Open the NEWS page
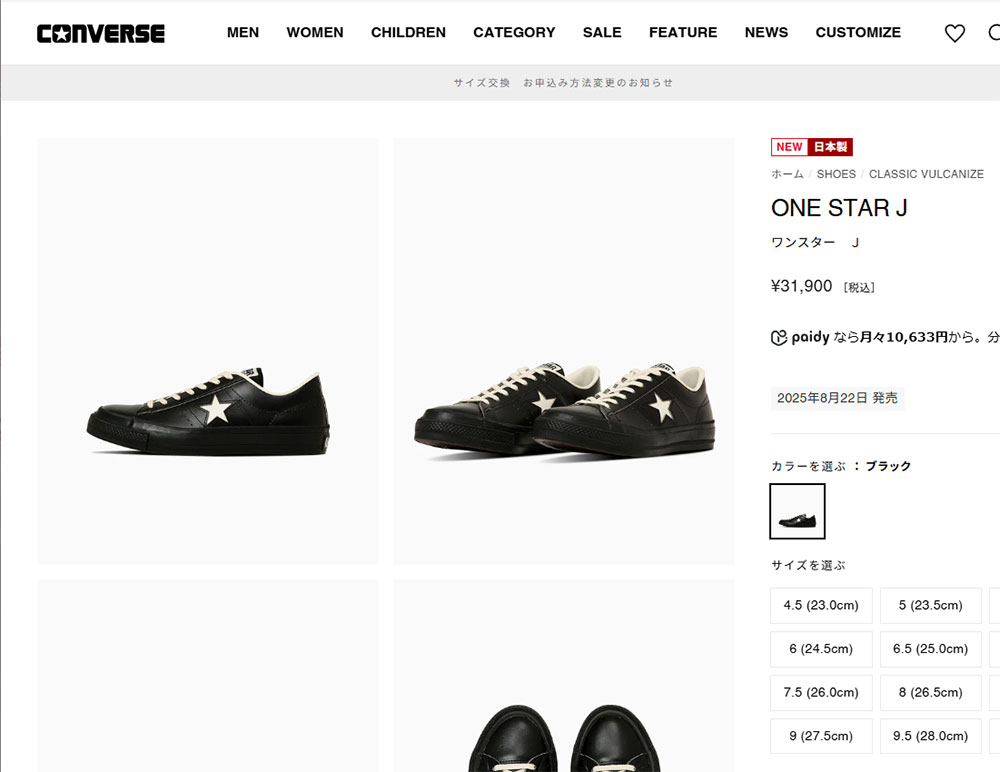The height and width of the screenshot is (772, 1000). pos(766,33)
